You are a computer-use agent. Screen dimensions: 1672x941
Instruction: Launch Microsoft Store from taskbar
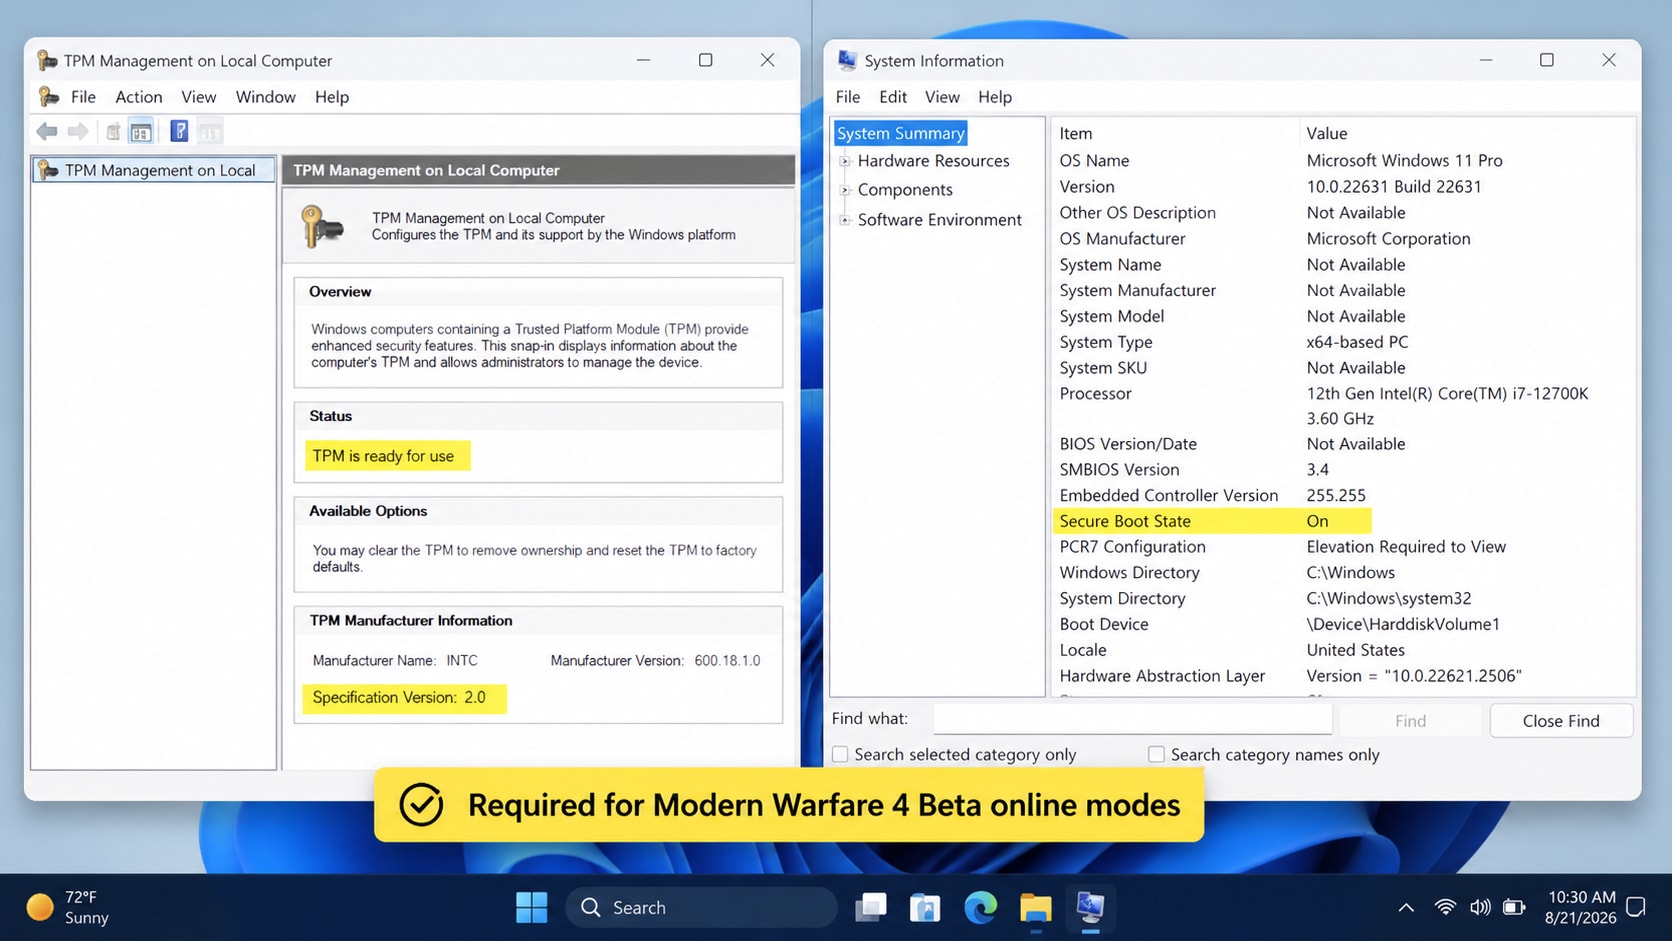(925, 907)
